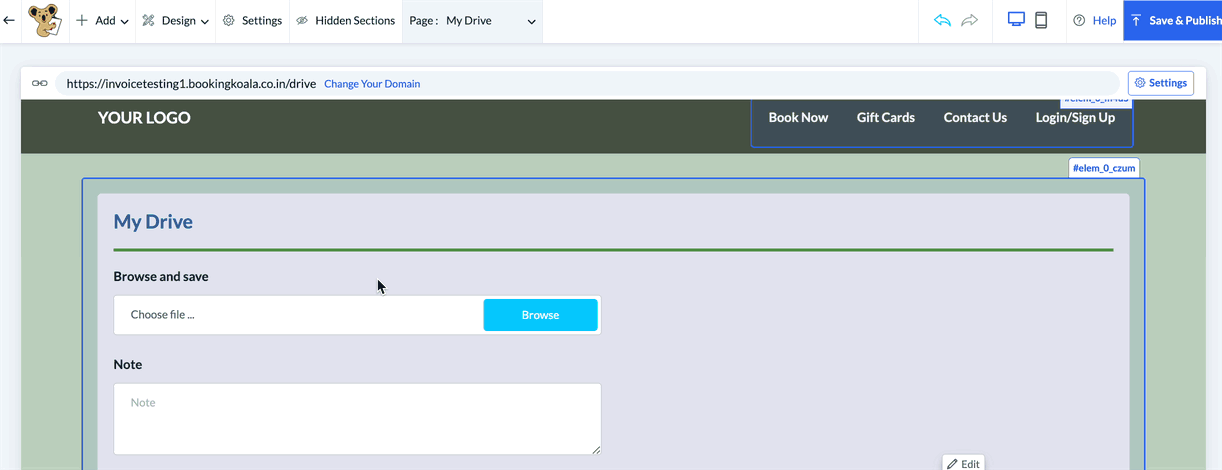Viewport: 1222px width, 470px height.
Task: Click the back arrow icon
Action: [9, 20]
